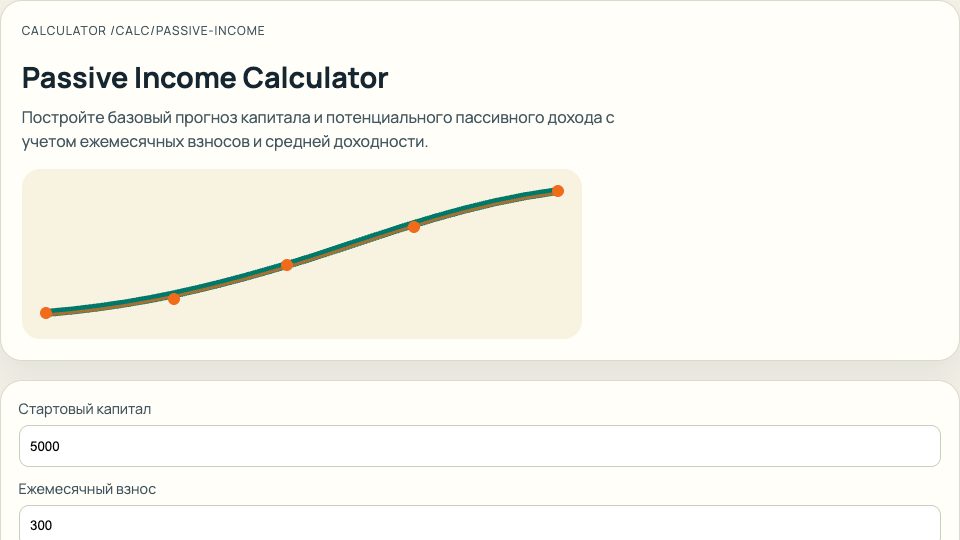Select the middle orange chart data point
Screen dimensions: 960x540
287,265
